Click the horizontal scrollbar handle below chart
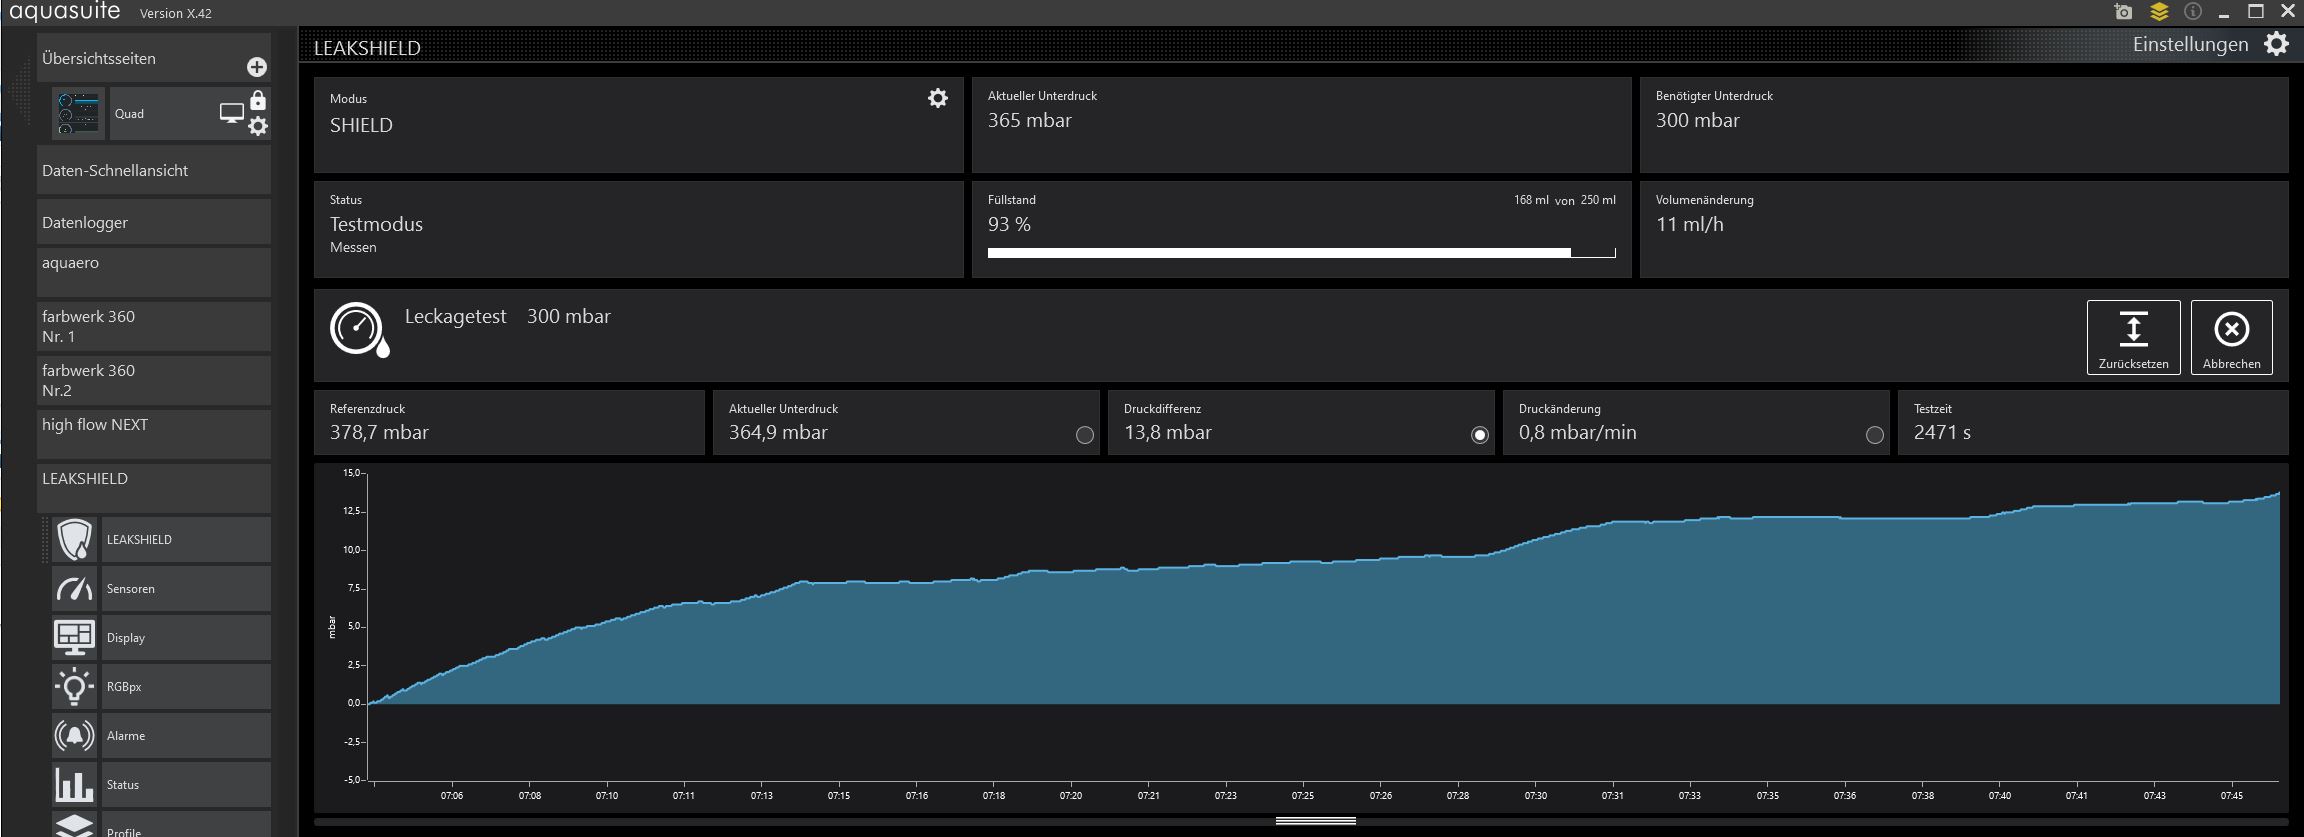The width and height of the screenshot is (2304, 837). (x=1316, y=821)
